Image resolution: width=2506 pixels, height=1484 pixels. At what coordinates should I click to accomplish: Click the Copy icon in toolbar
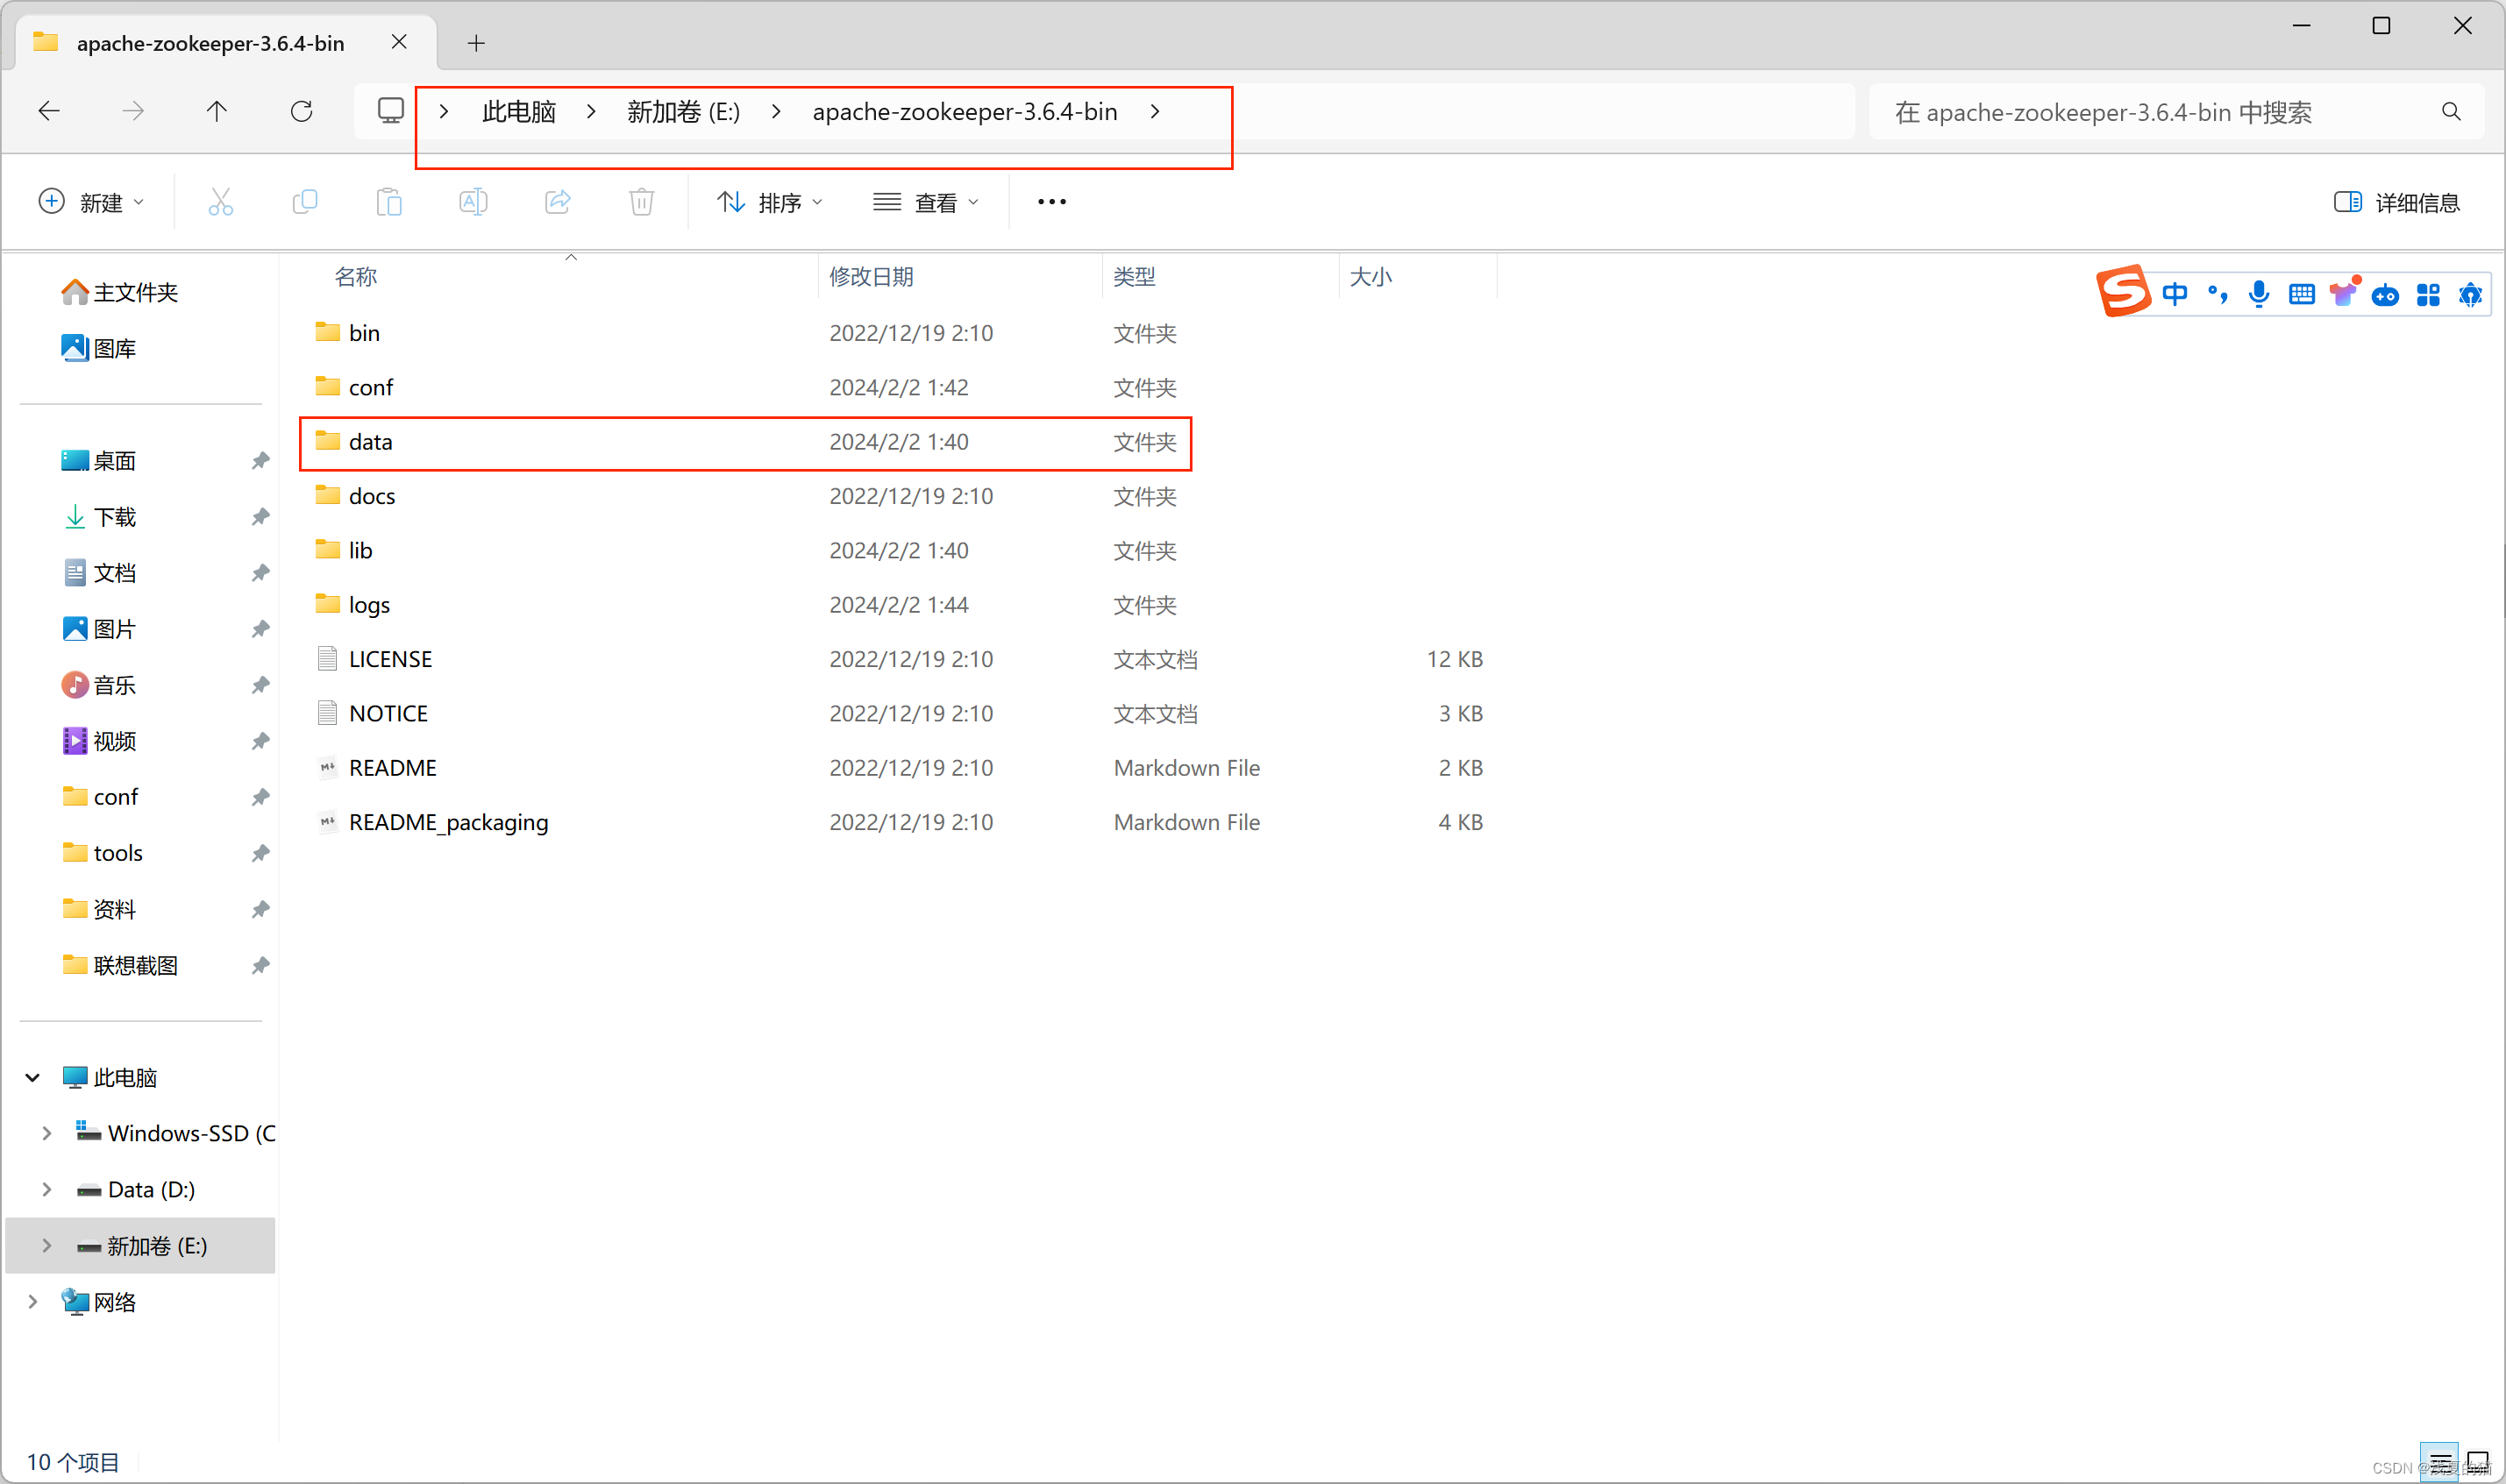pyautogui.click(x=305, y=202)
